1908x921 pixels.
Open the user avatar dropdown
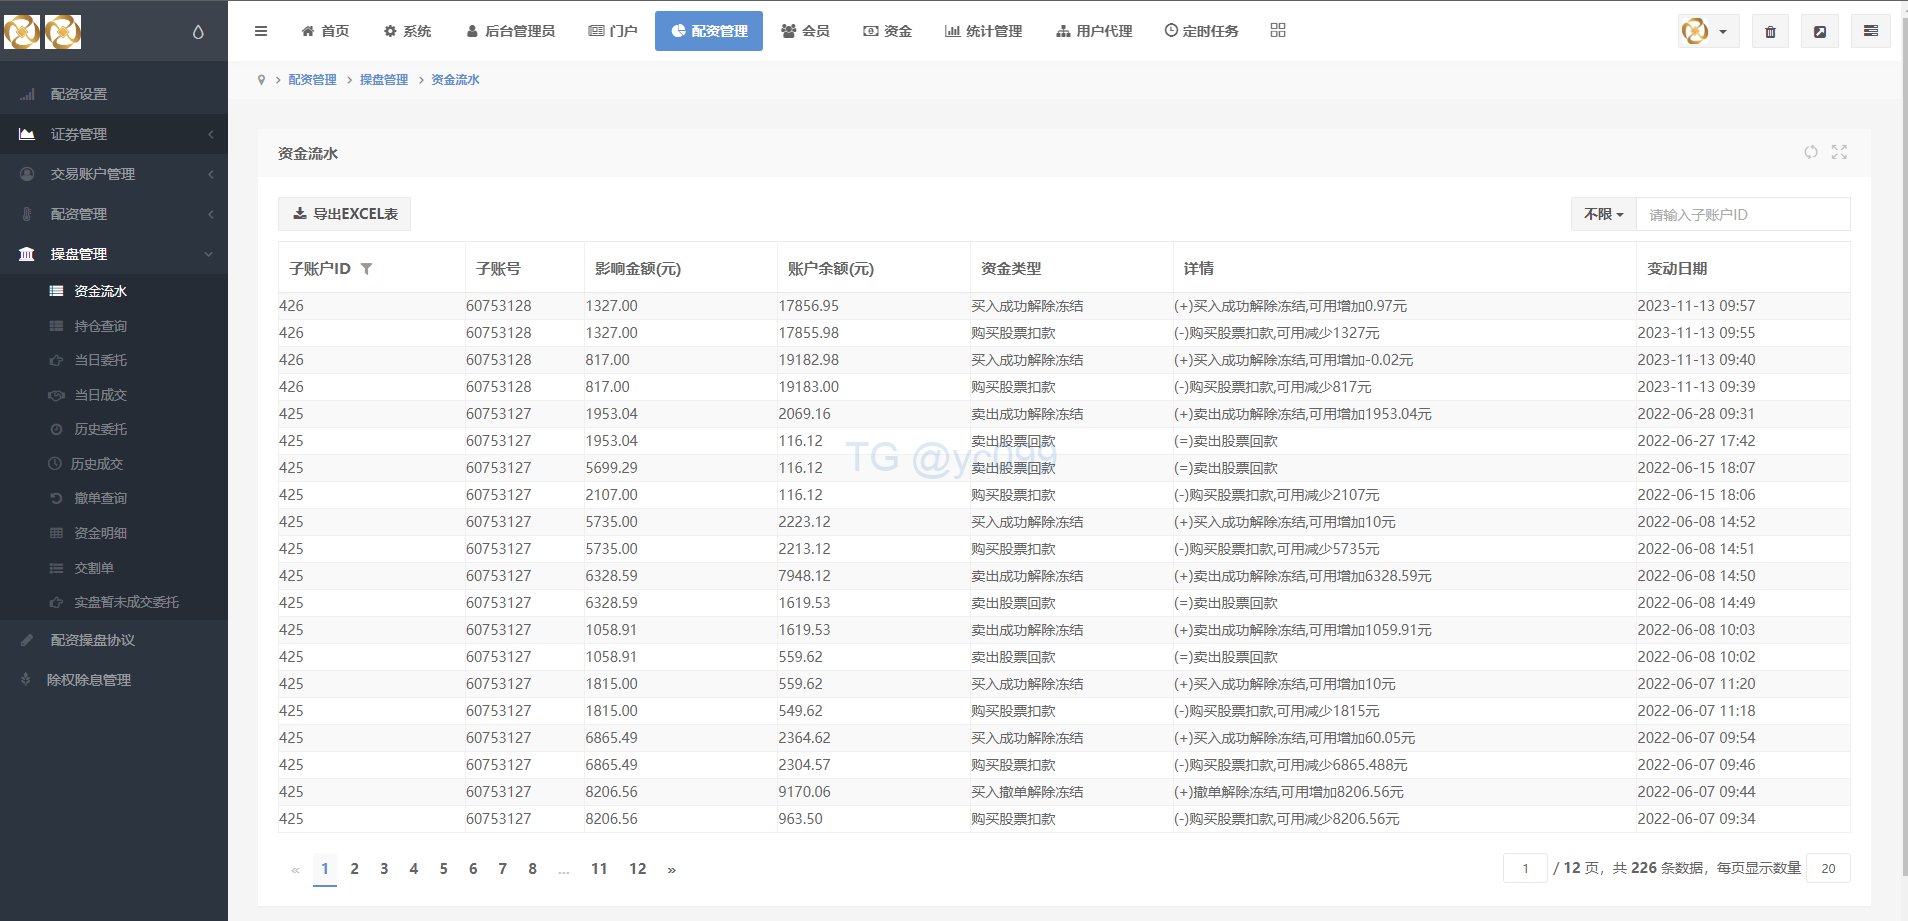(x=1707, y=32)
